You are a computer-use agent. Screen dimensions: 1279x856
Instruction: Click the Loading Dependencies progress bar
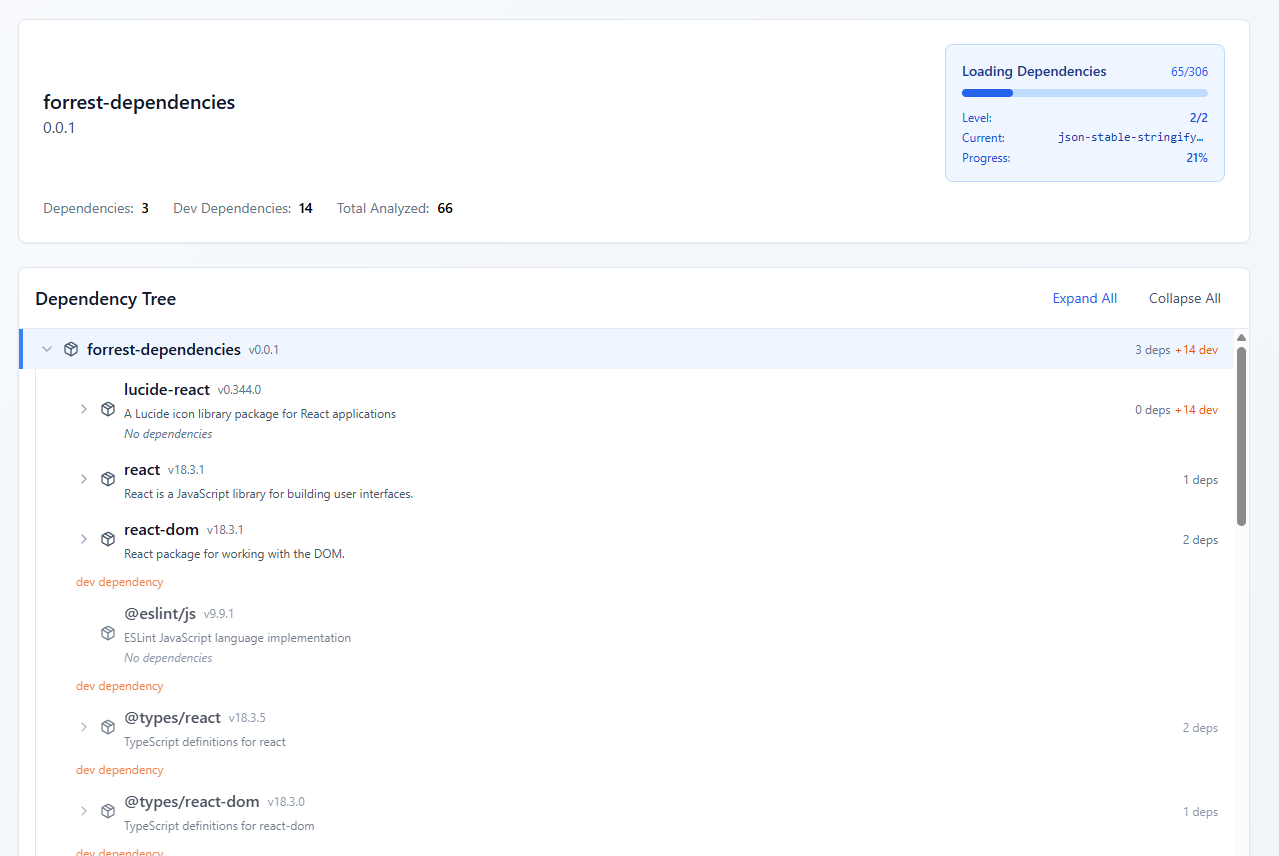1084,93
